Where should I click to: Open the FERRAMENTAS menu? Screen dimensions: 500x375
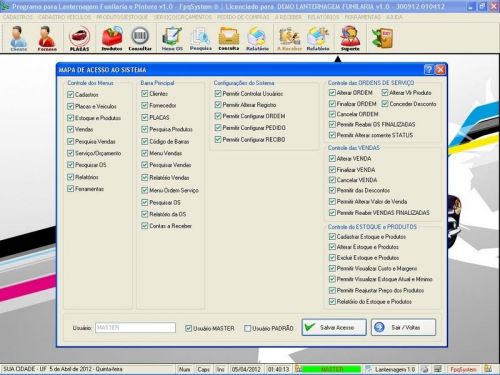[362, 17]
